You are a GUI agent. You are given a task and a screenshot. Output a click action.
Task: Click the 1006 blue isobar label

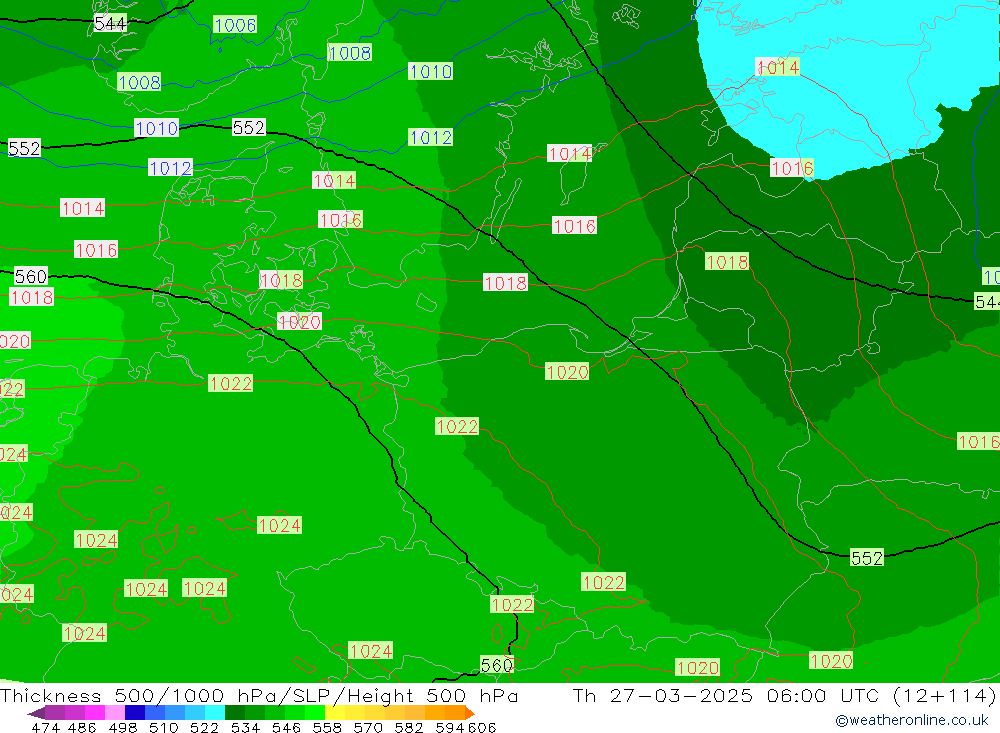point(235,25)
